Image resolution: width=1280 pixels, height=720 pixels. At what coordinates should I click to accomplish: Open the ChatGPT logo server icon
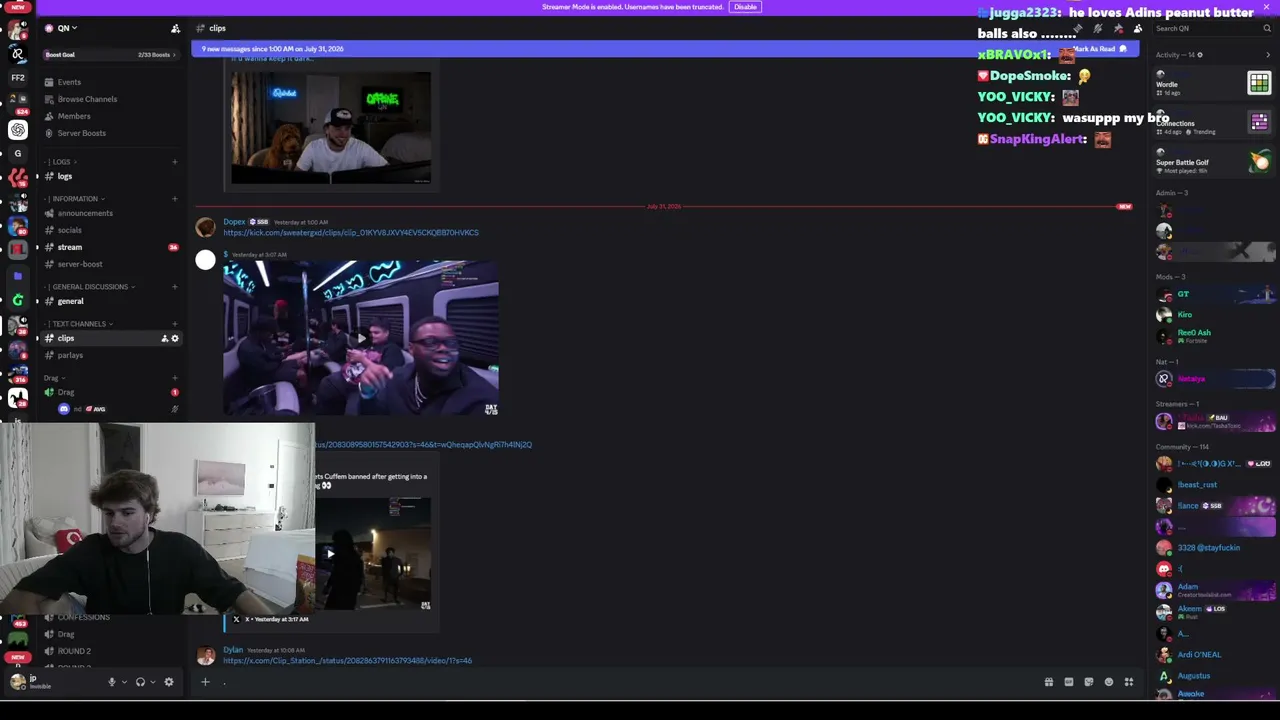point(18,129)
